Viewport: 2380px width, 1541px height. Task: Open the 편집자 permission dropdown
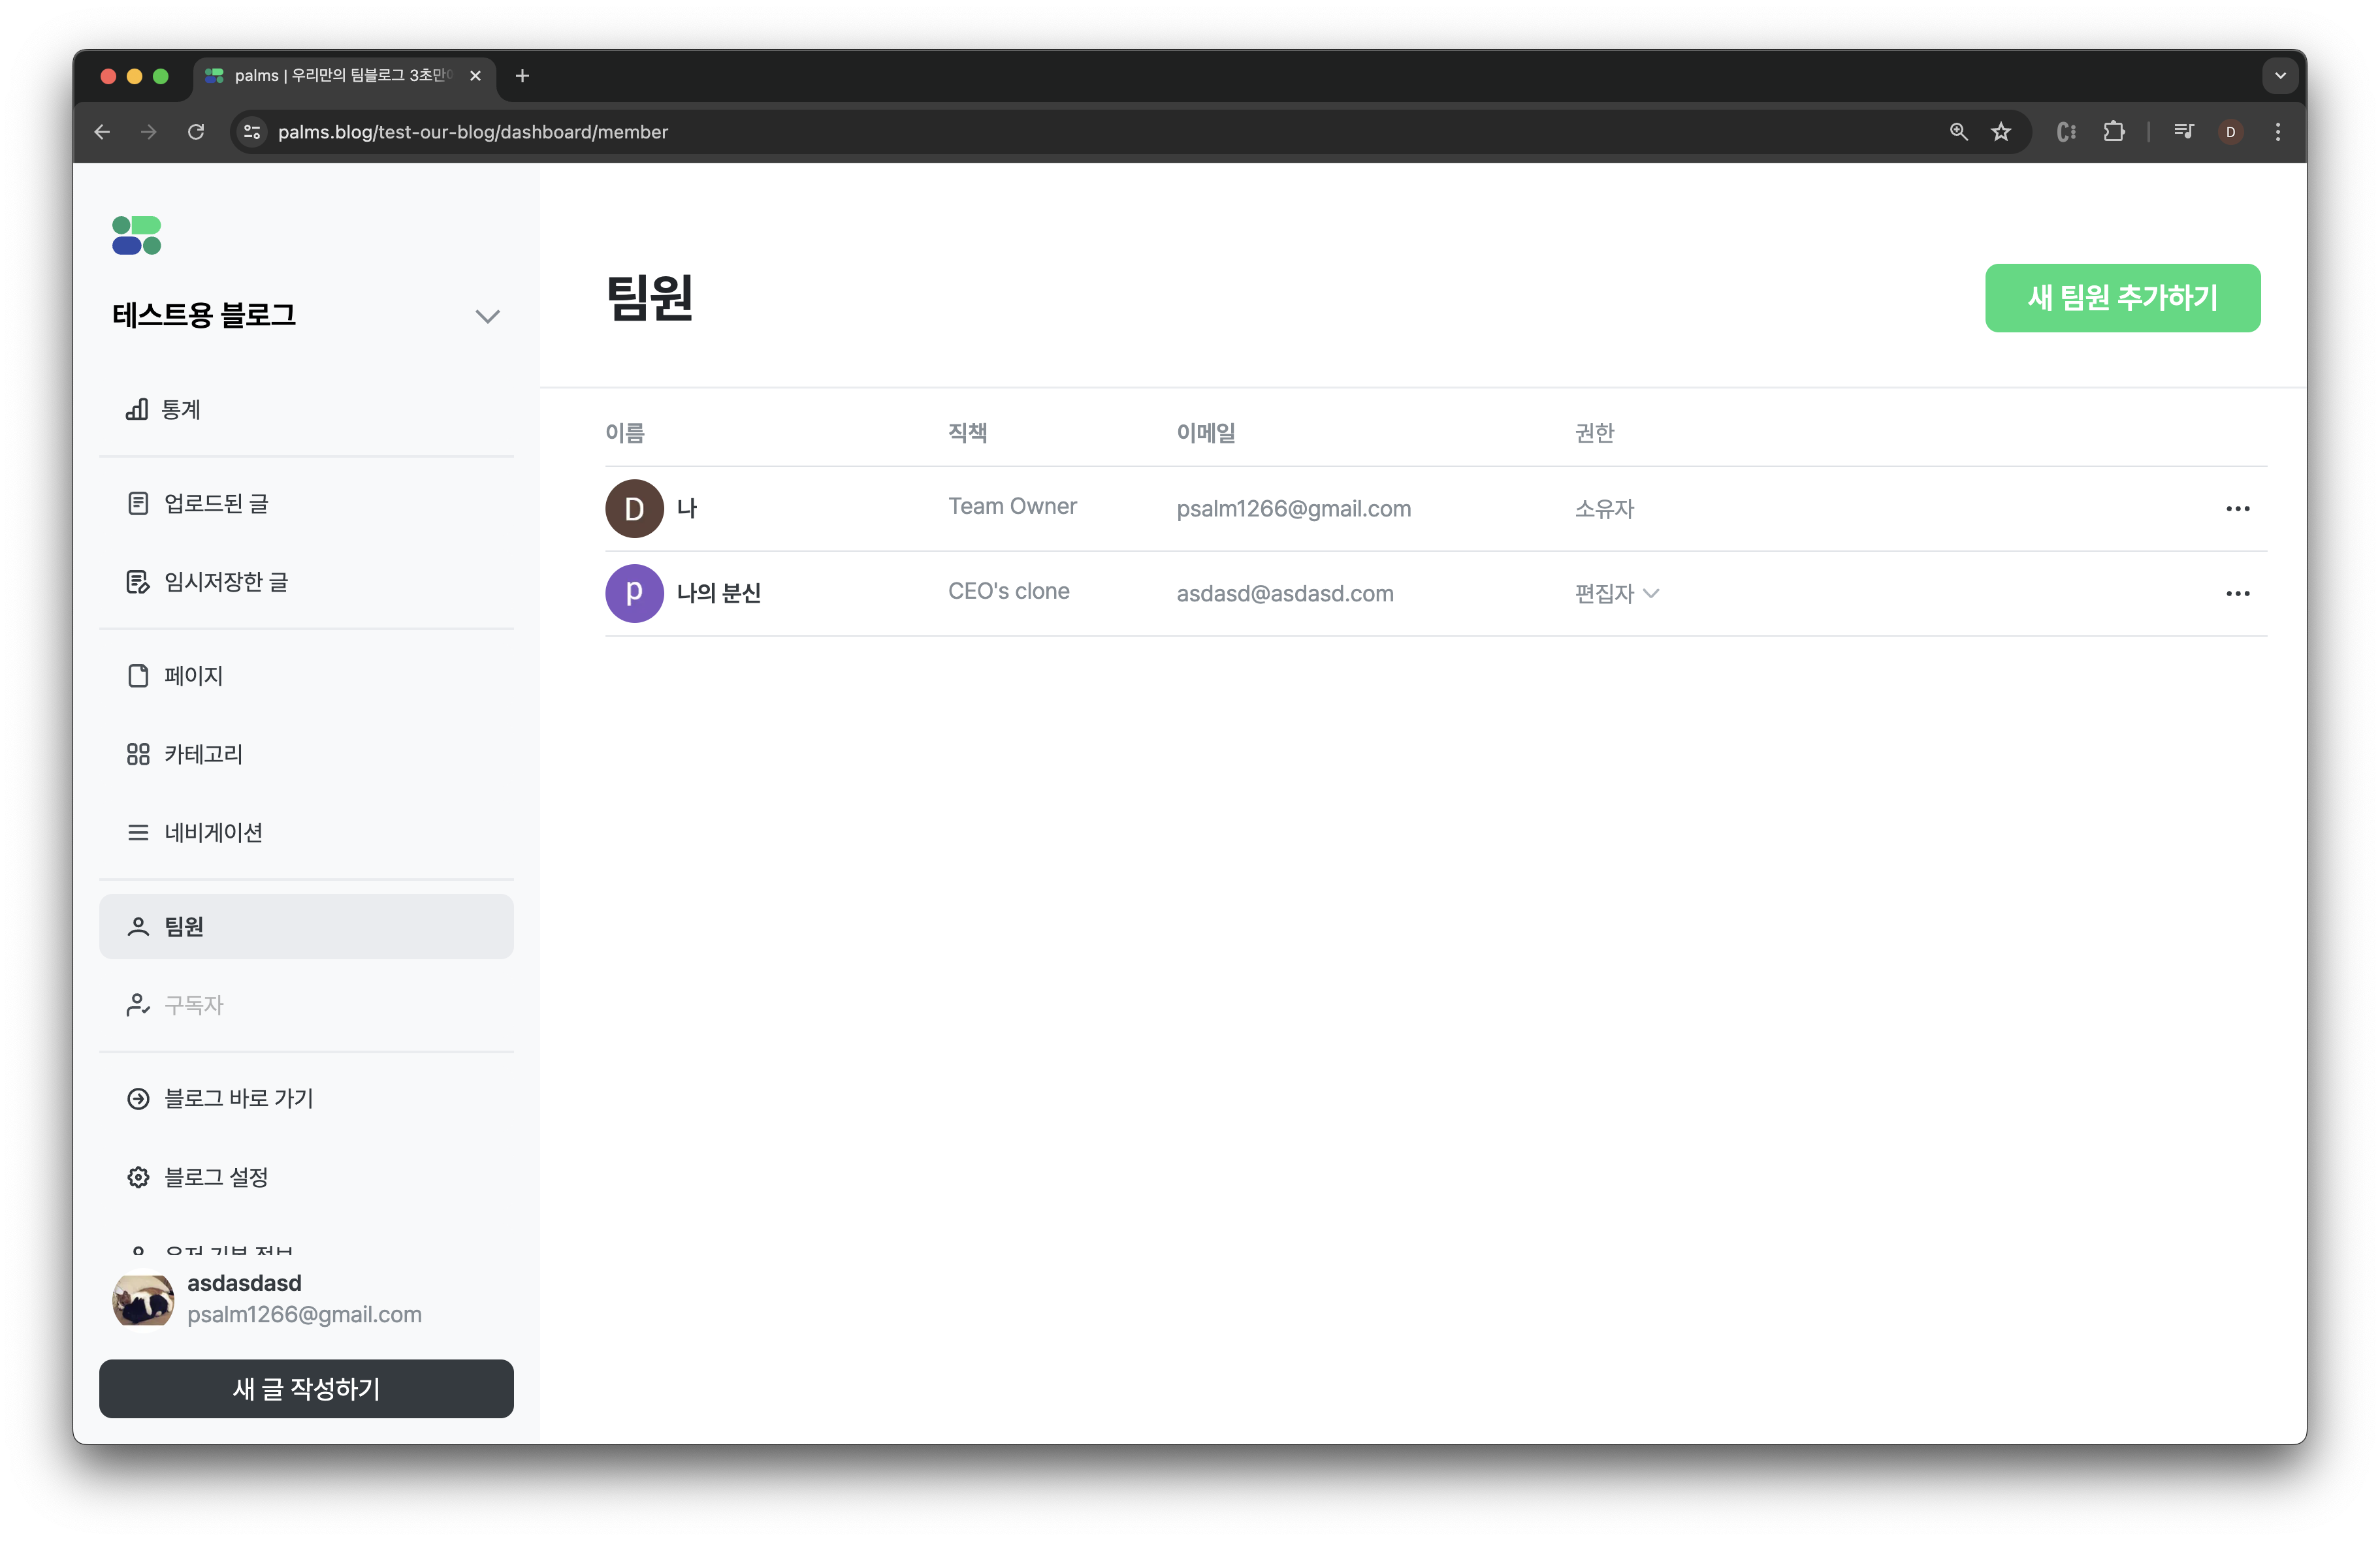tap(1616, 593)
